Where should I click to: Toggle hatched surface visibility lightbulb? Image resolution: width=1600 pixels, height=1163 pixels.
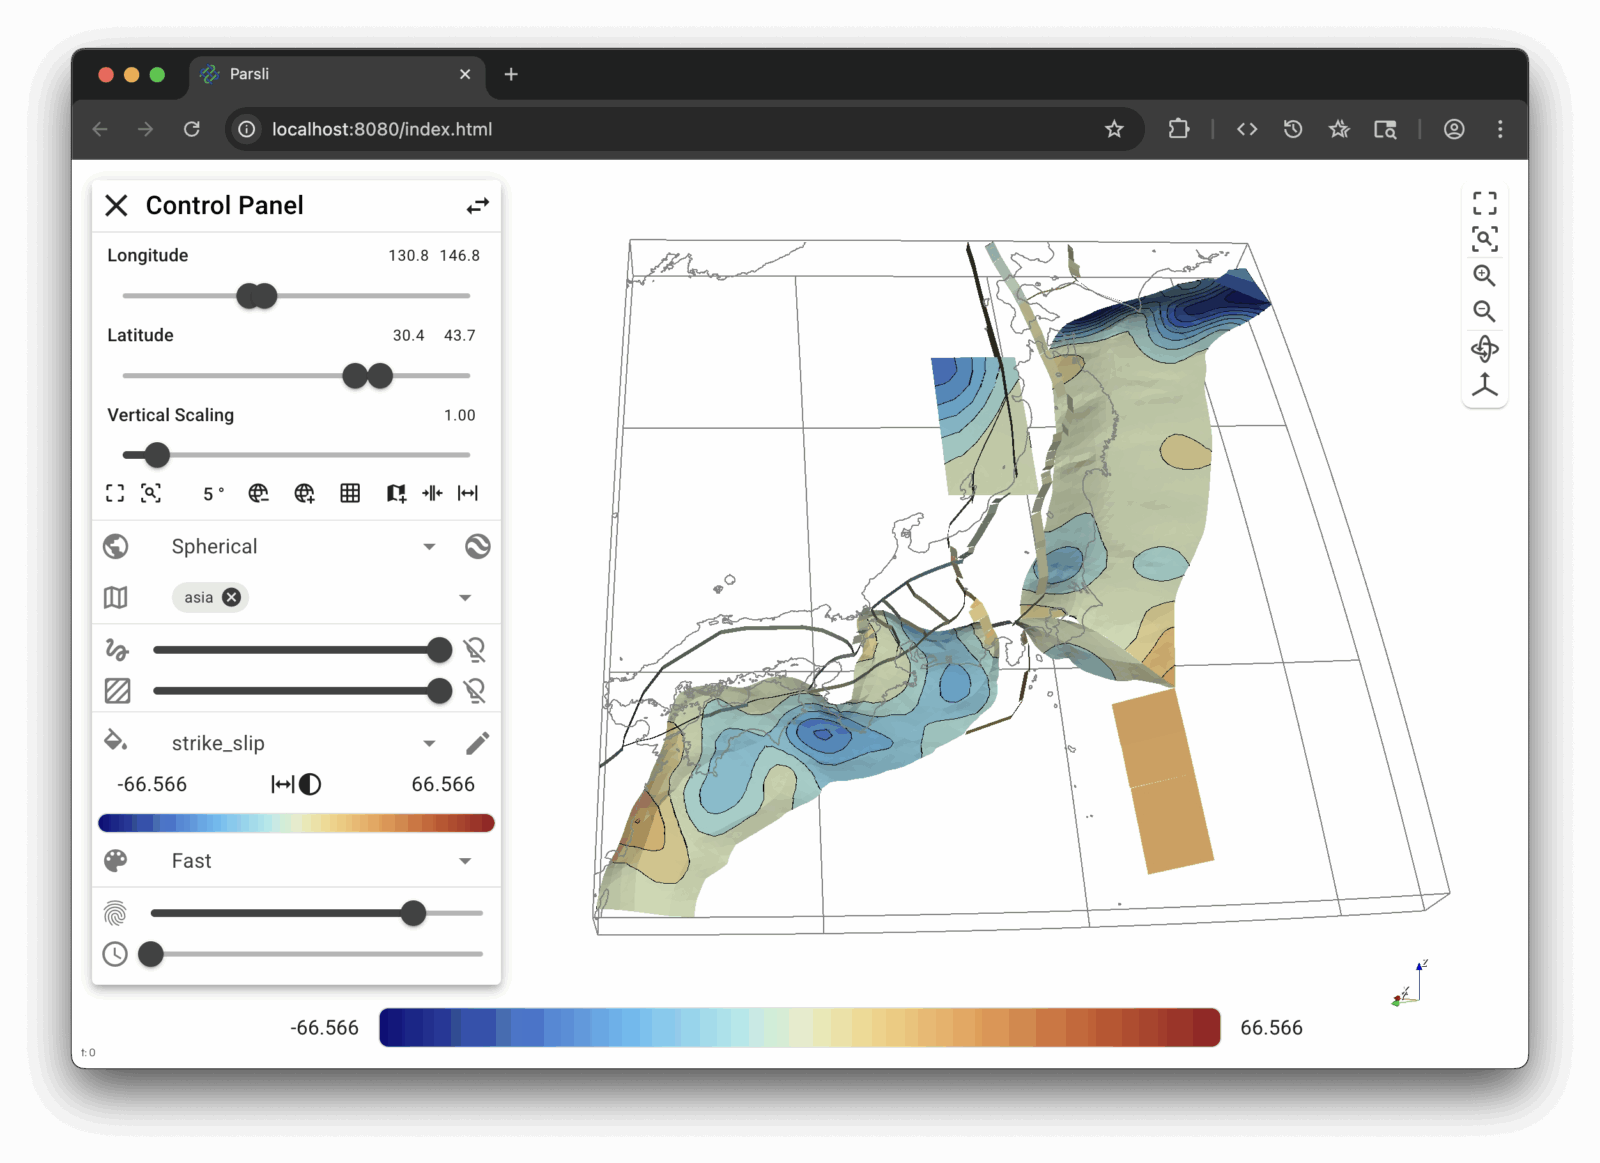pyautogui.click(x=475, y=690)
